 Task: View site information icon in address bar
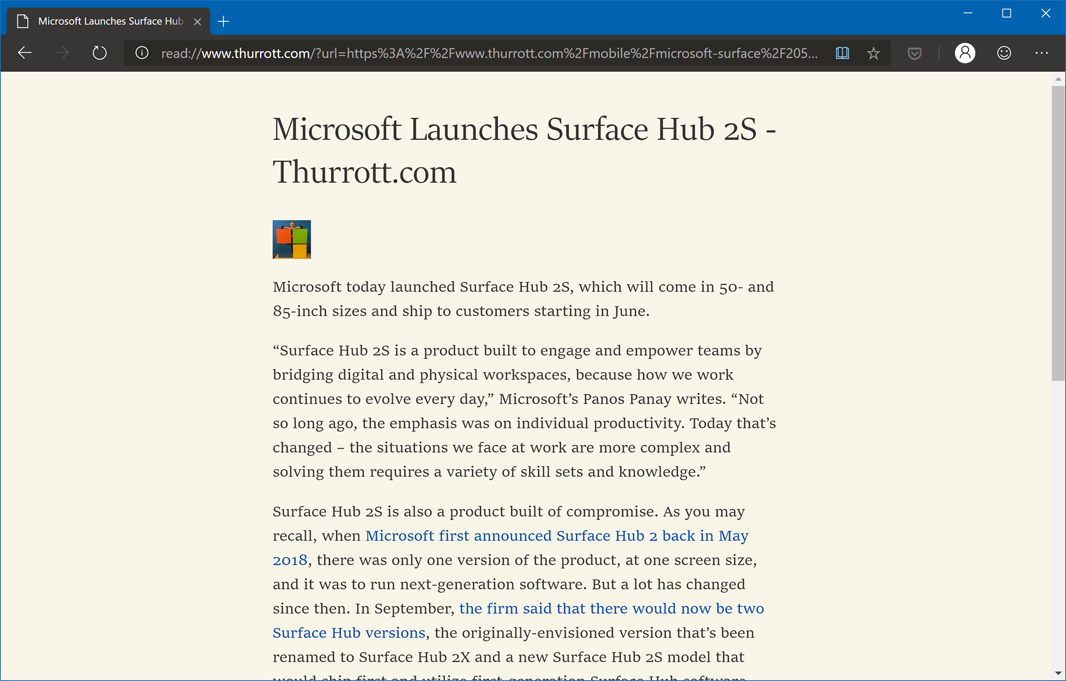[142, 53]
